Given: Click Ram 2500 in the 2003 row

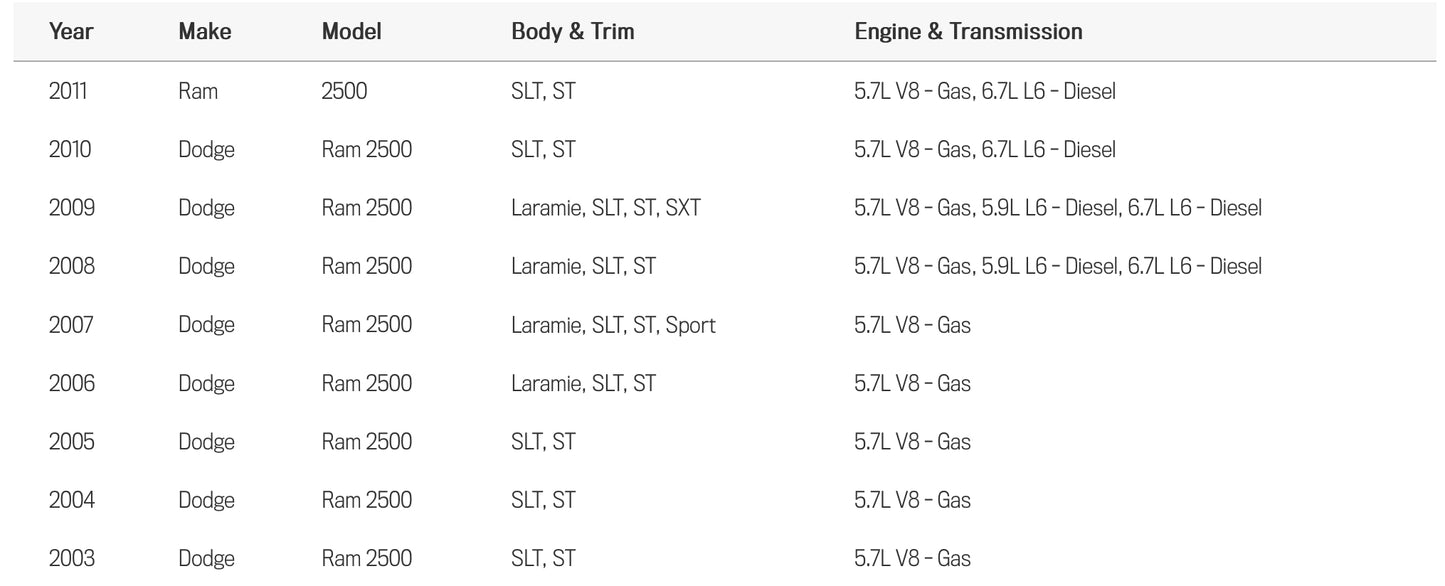Looking at the screenshot, I should click(x=366, y=558).
